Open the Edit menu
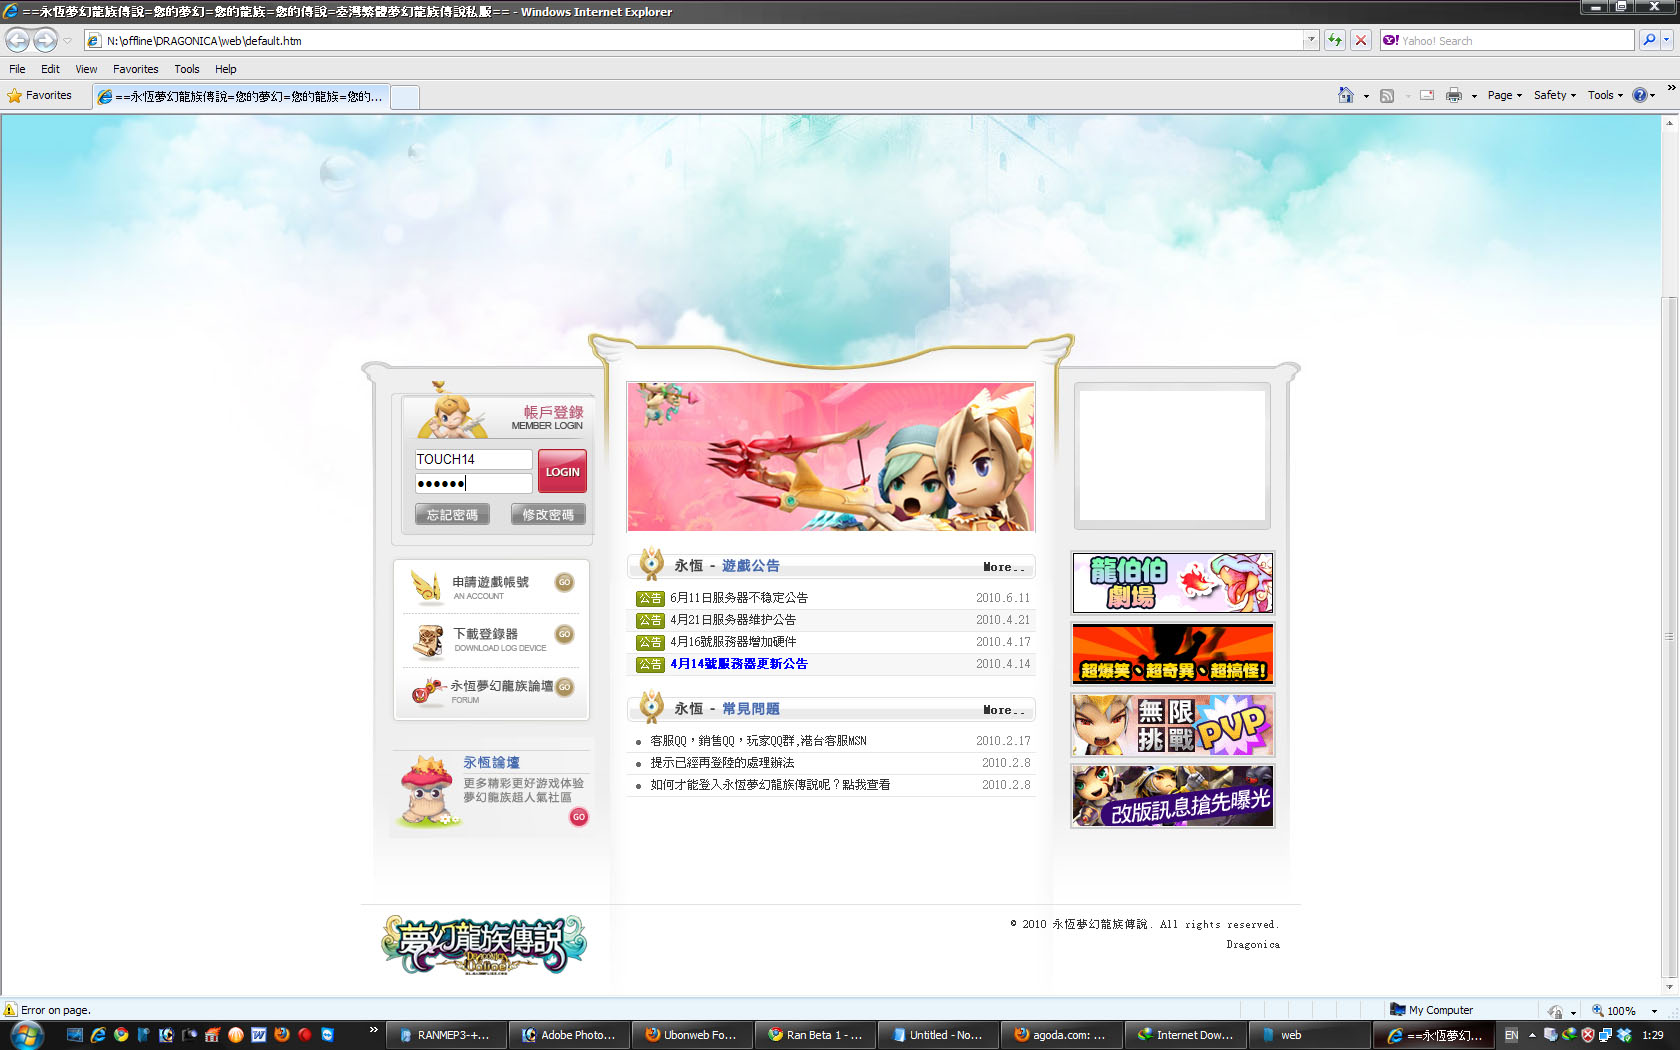 (50, 69)
